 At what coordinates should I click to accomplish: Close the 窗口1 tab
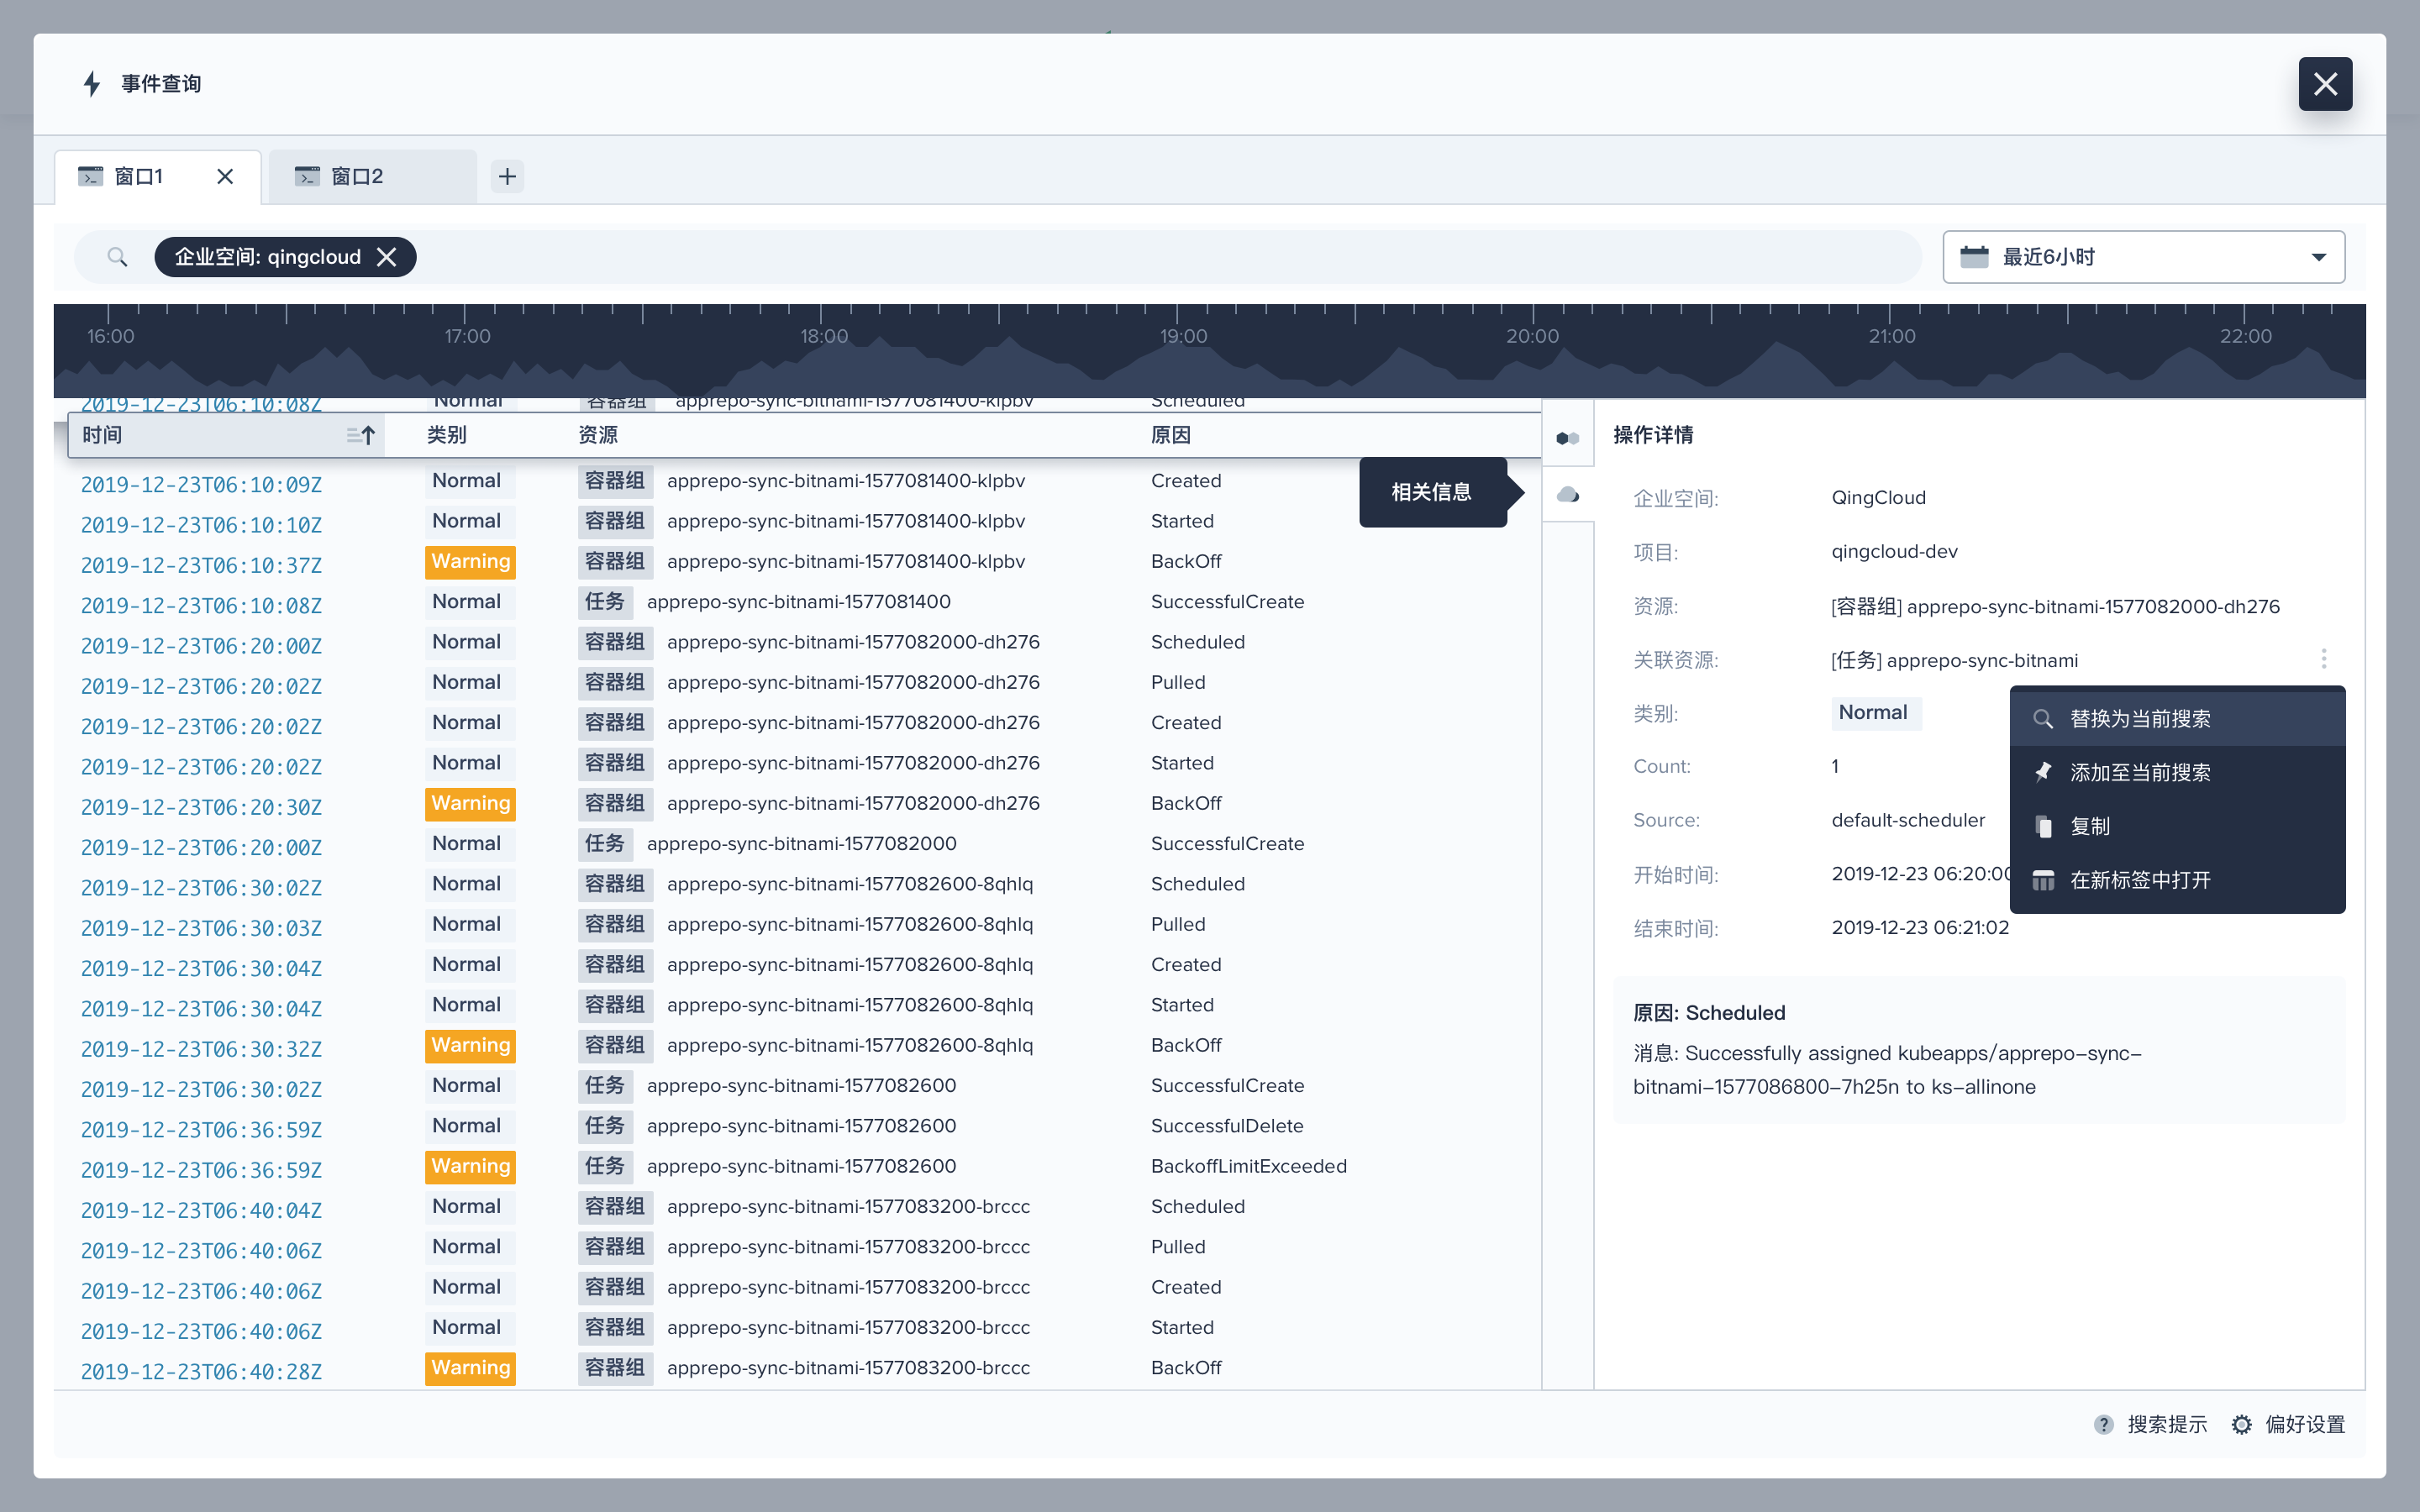click(x=225, y=177)
